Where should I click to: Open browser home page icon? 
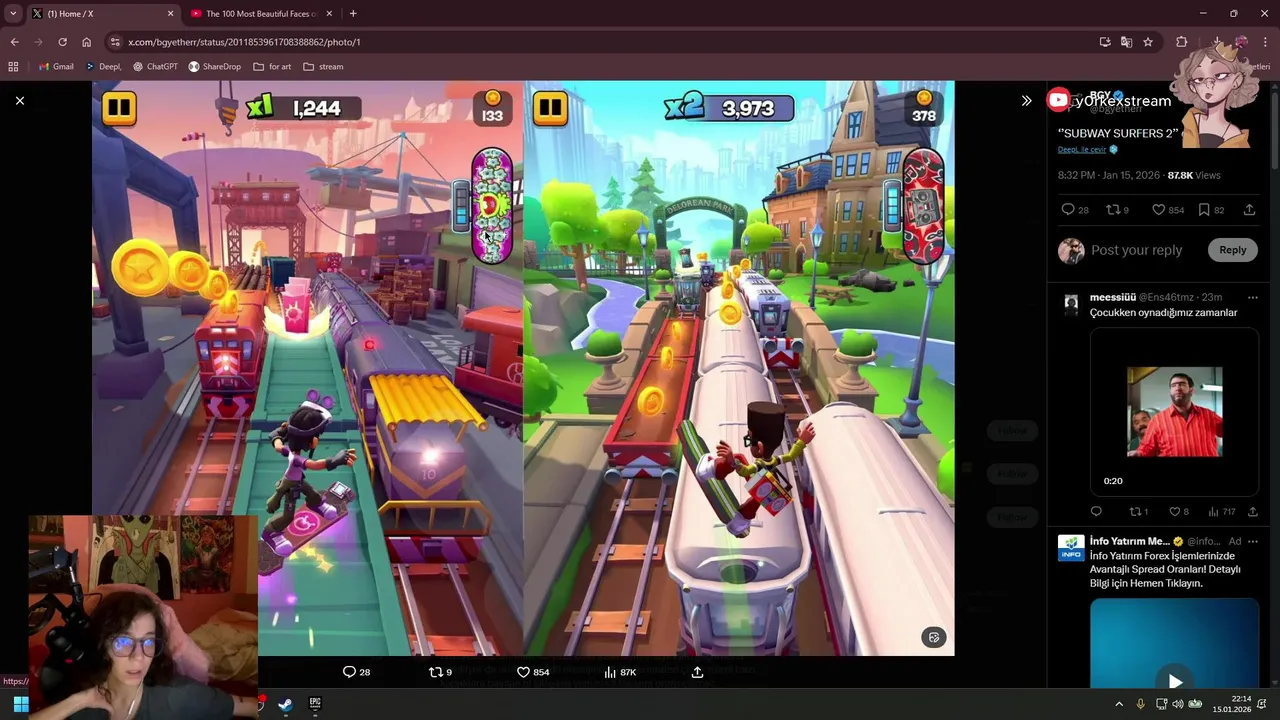tap(86, 42)
